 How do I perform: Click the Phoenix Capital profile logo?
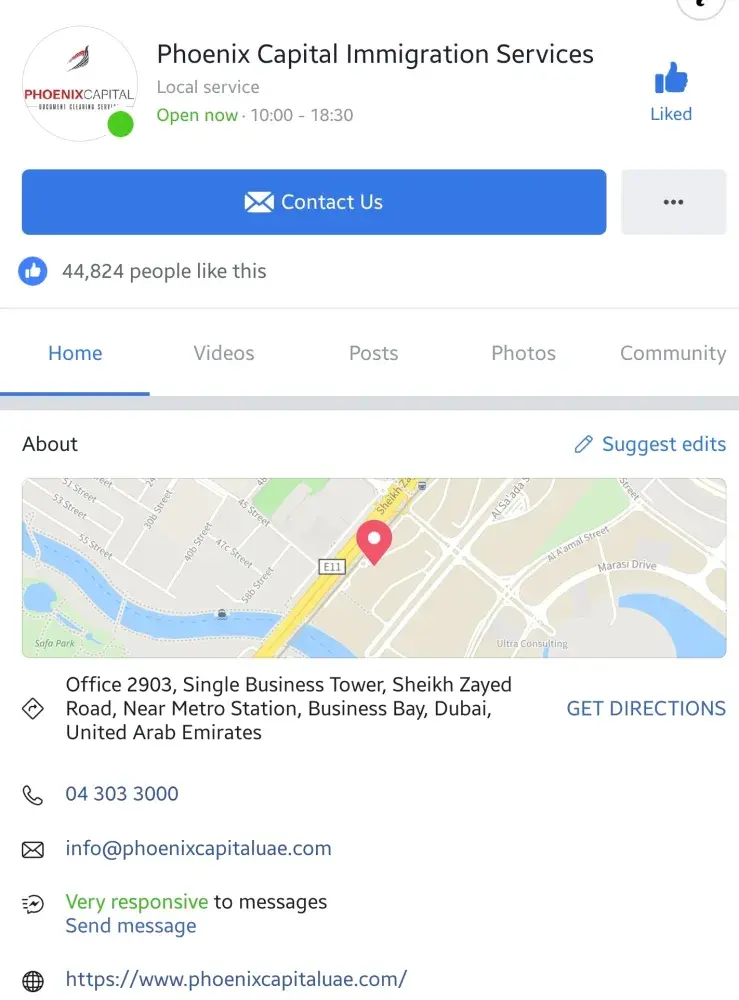click(x=79, y=84)
